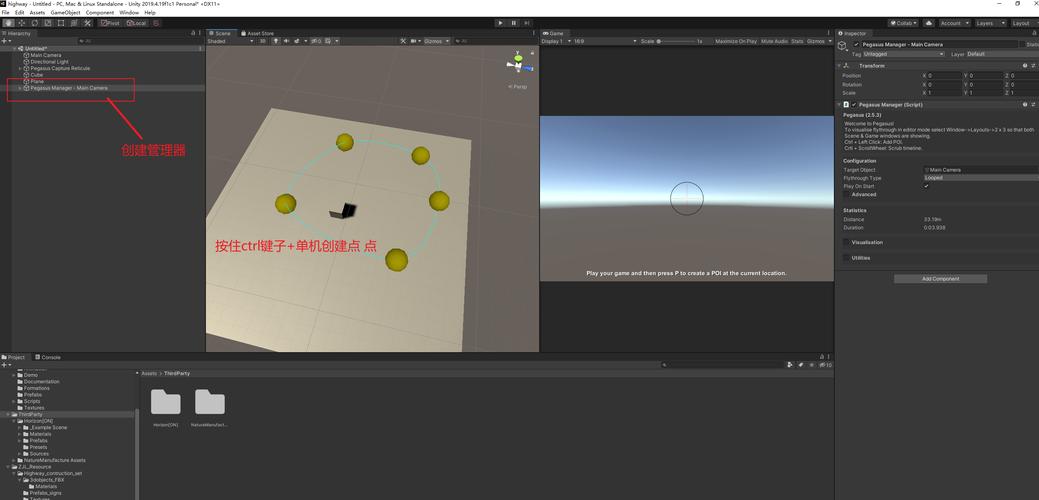Screen dimensions: 1039x500
Task: Toggle scene audio icon
Action: click(x=287, y=41)
